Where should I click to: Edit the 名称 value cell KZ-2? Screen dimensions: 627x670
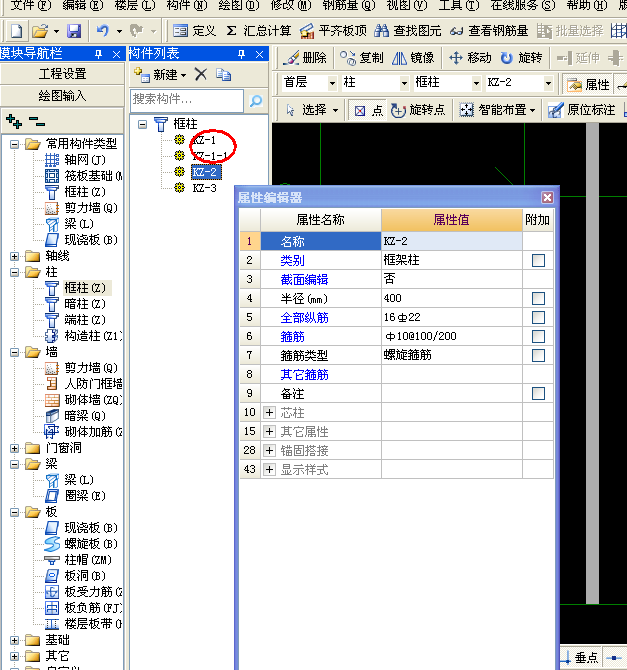coord(451,241)
